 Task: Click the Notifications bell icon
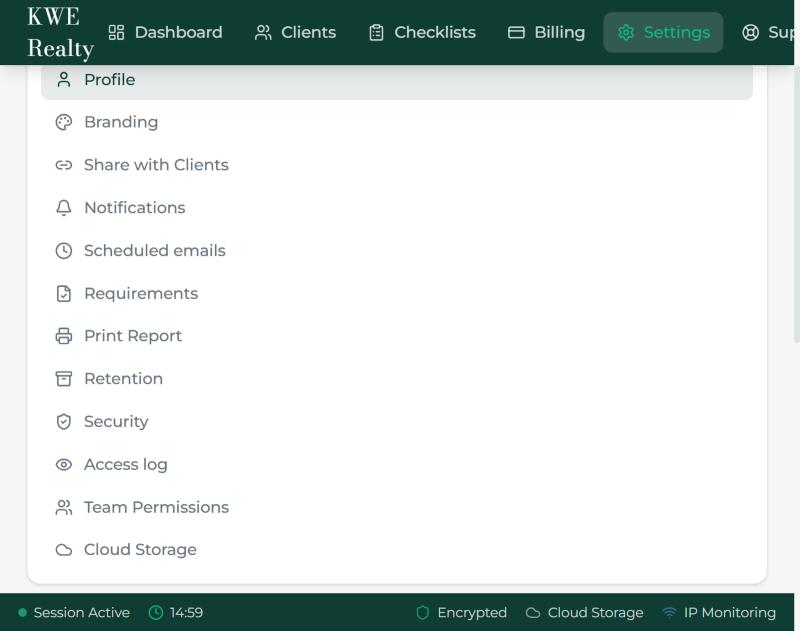64,208
